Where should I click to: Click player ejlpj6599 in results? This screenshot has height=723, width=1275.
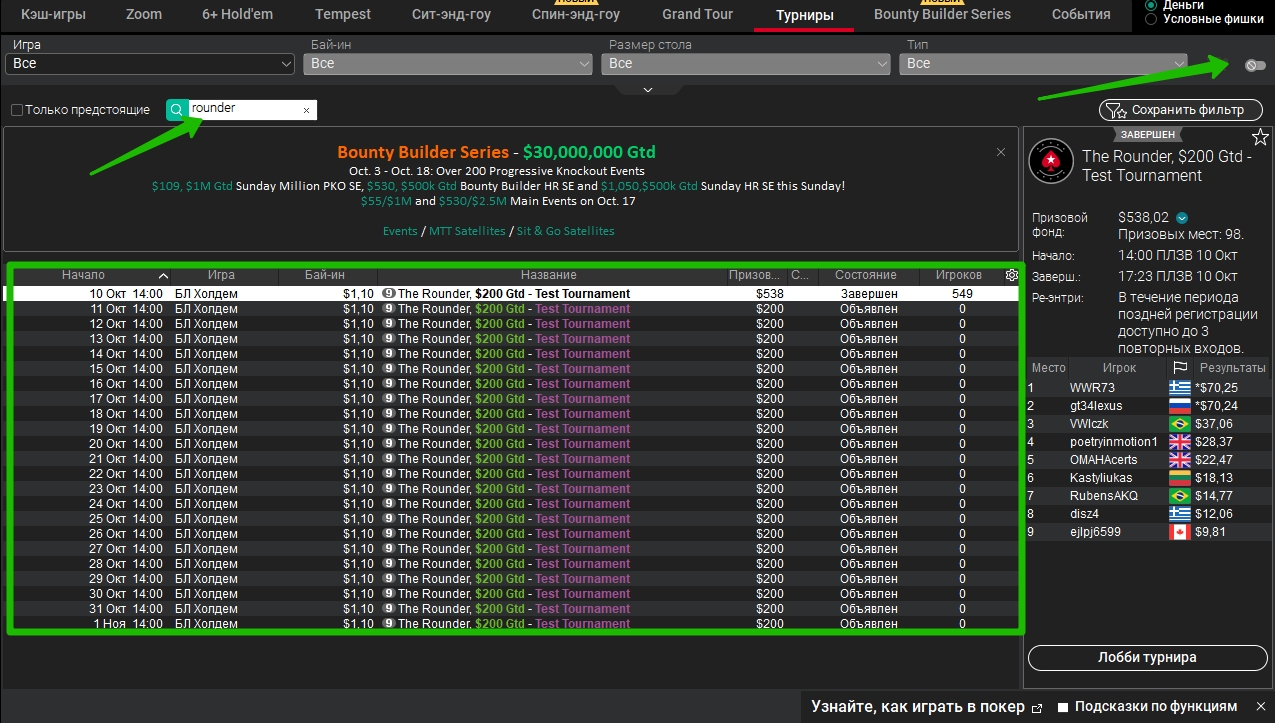[x=1095, y=532]
